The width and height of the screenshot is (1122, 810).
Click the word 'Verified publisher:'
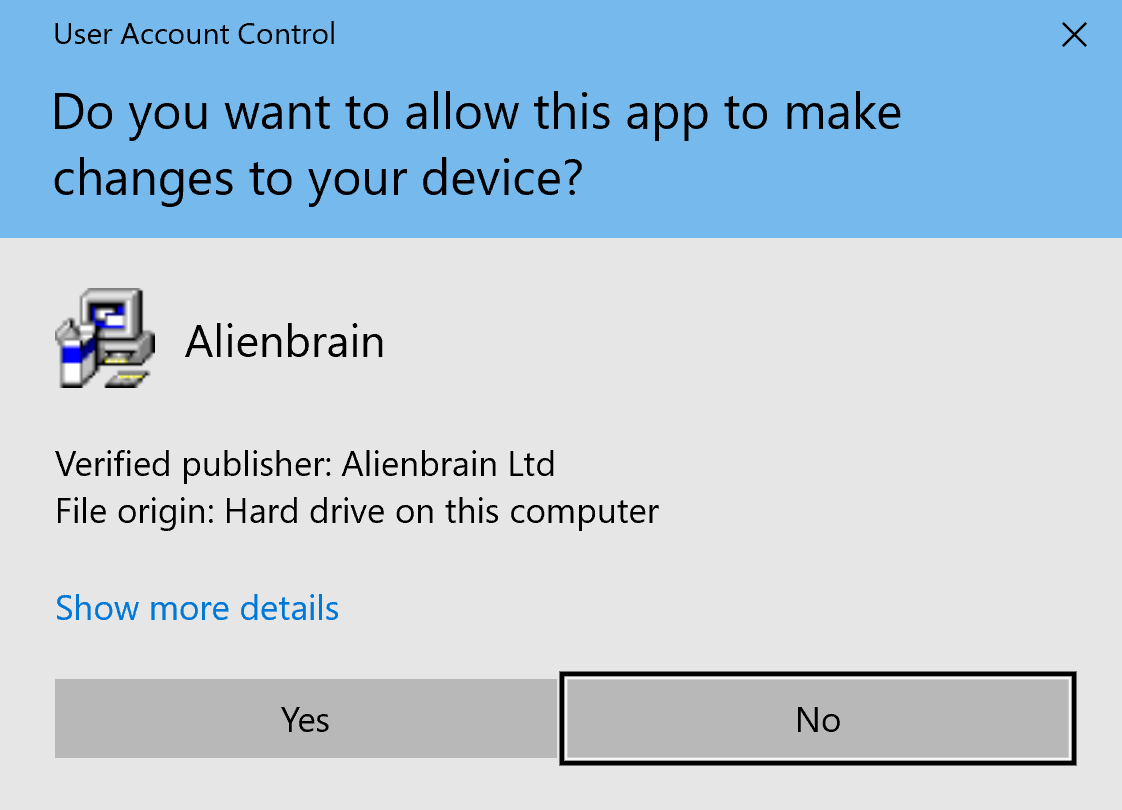coord(193,464)
